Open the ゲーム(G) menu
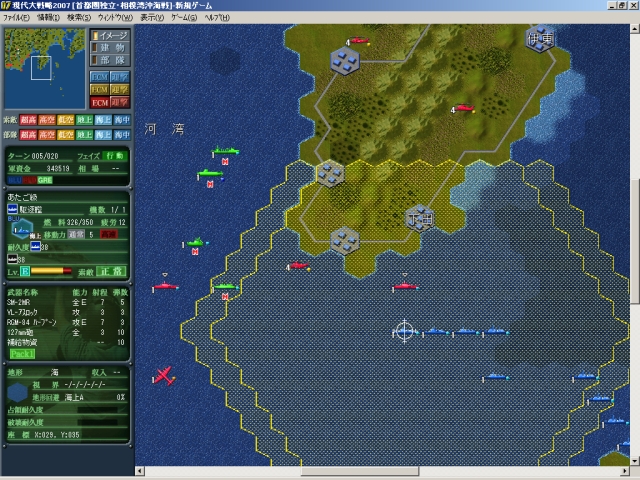The width and height of the screenshot is (640, 480). click(184, 18)
